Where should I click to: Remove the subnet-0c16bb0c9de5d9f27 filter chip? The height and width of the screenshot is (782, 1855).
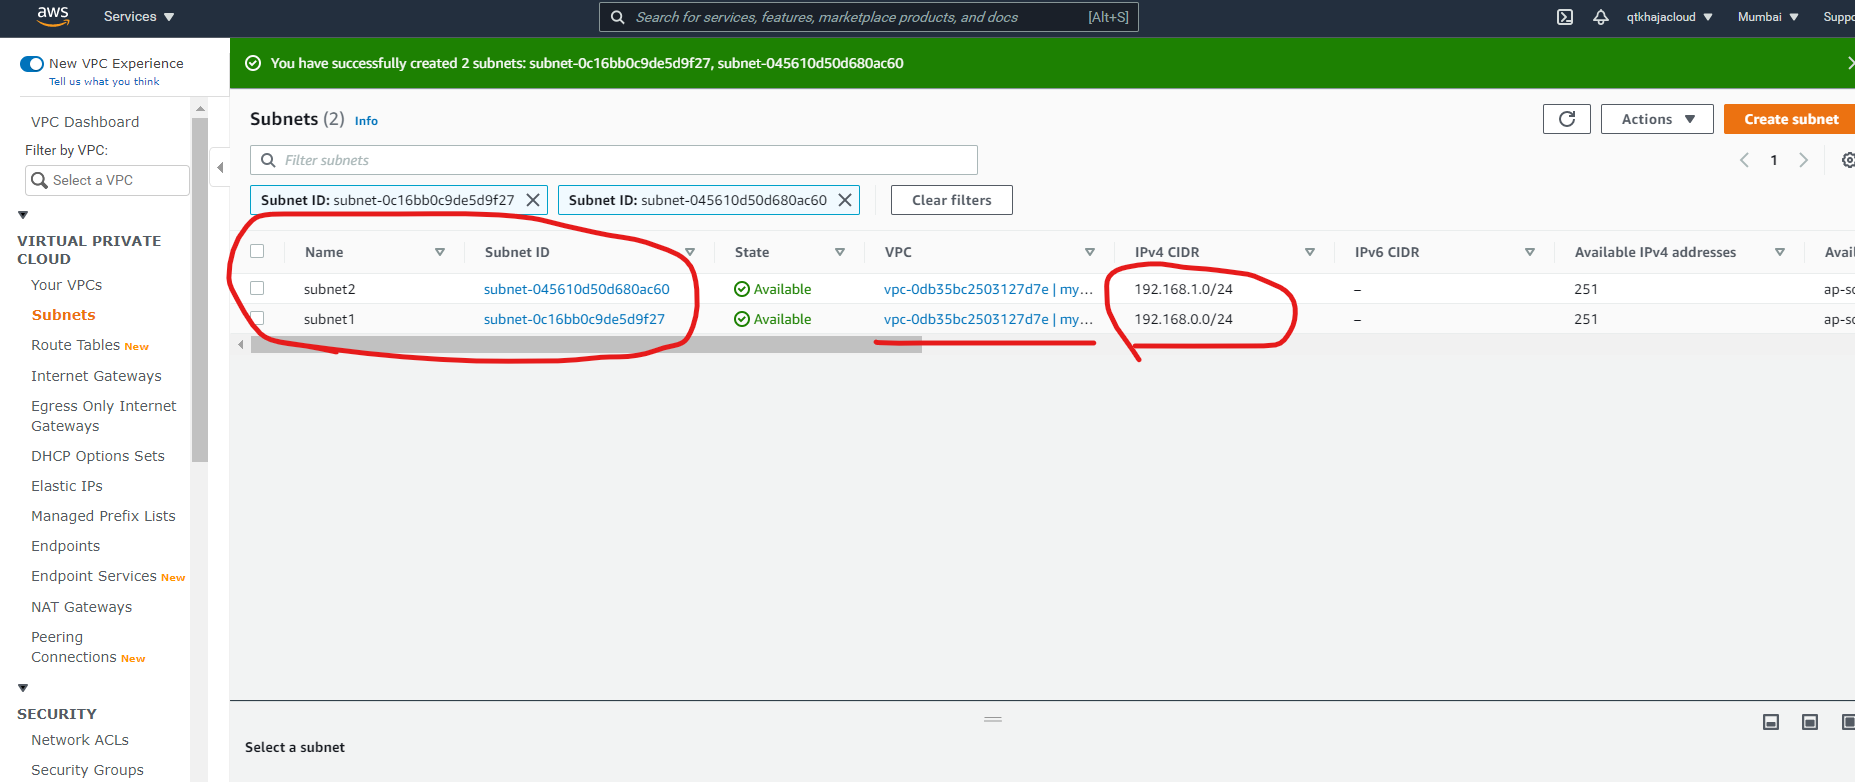[533, 200]
